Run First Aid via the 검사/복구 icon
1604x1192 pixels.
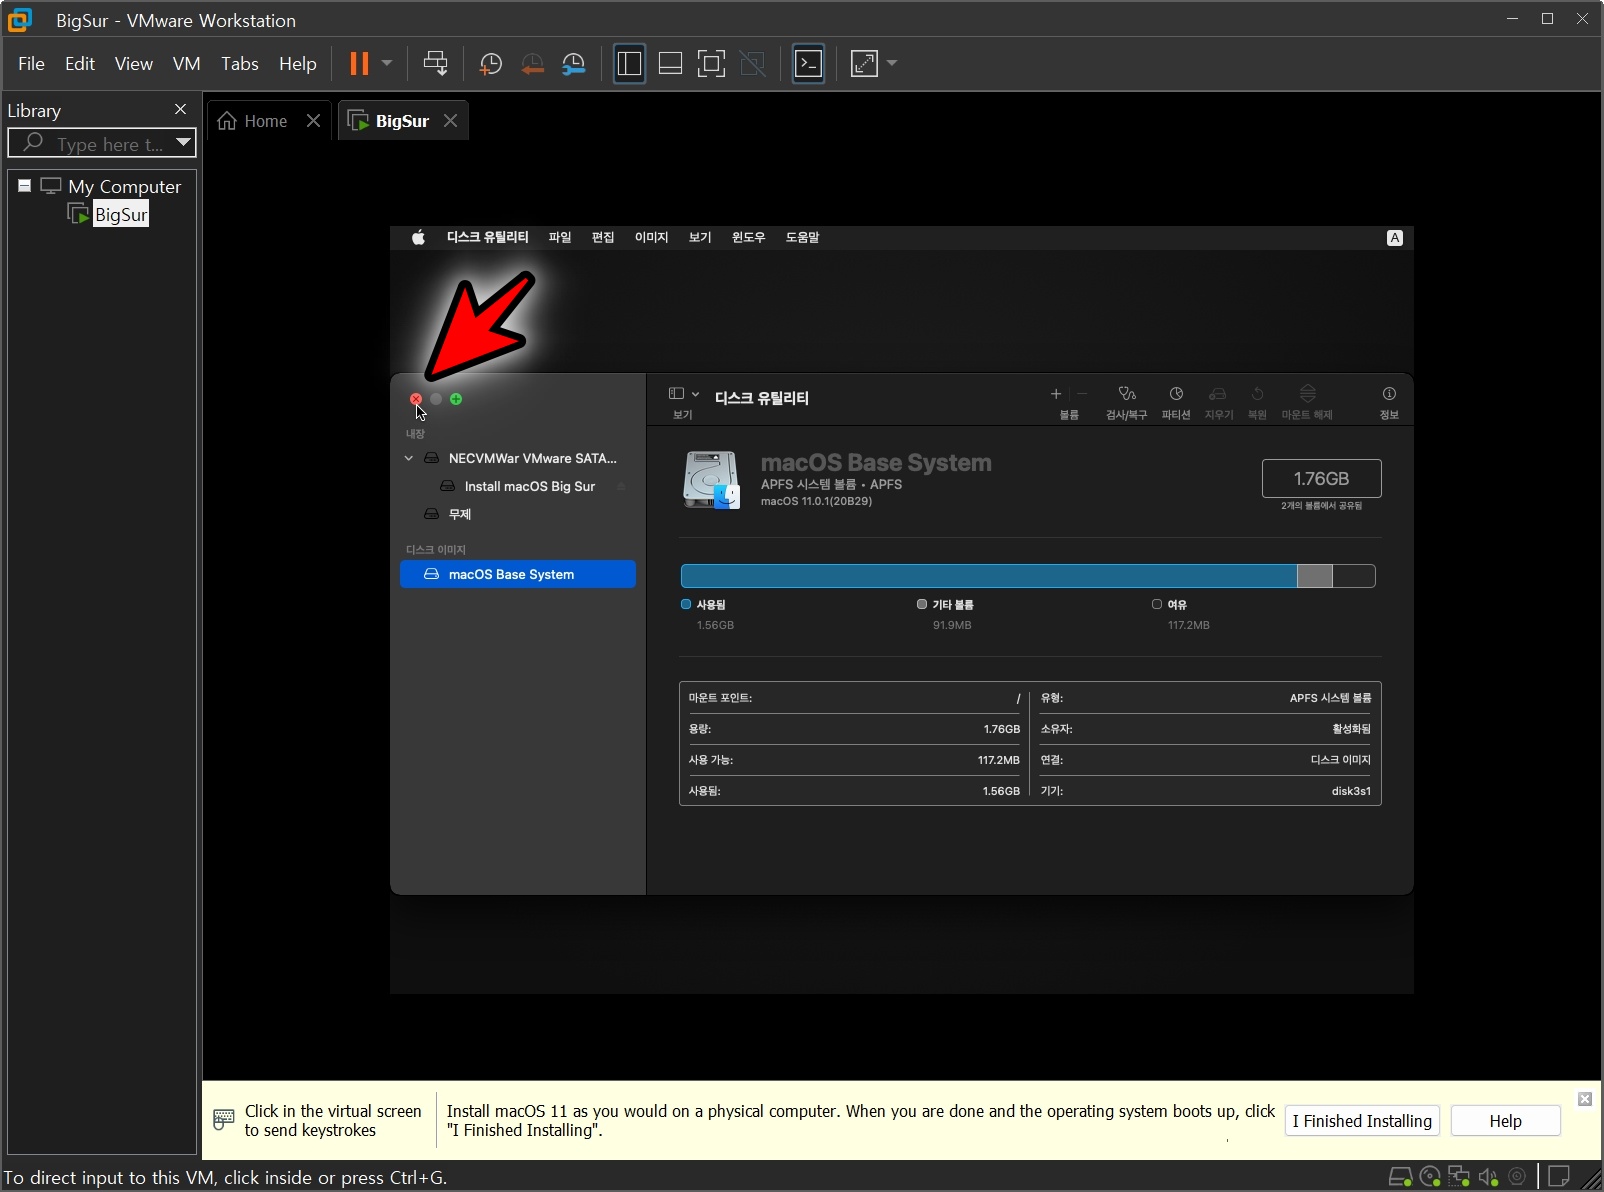(1127, 394)
